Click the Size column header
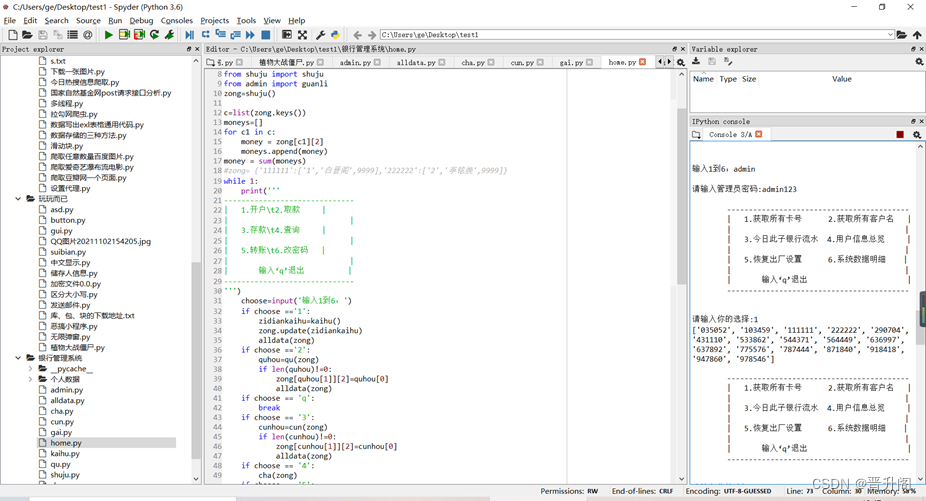This screenshot has width=926, height=501. [x=749, y=79]
